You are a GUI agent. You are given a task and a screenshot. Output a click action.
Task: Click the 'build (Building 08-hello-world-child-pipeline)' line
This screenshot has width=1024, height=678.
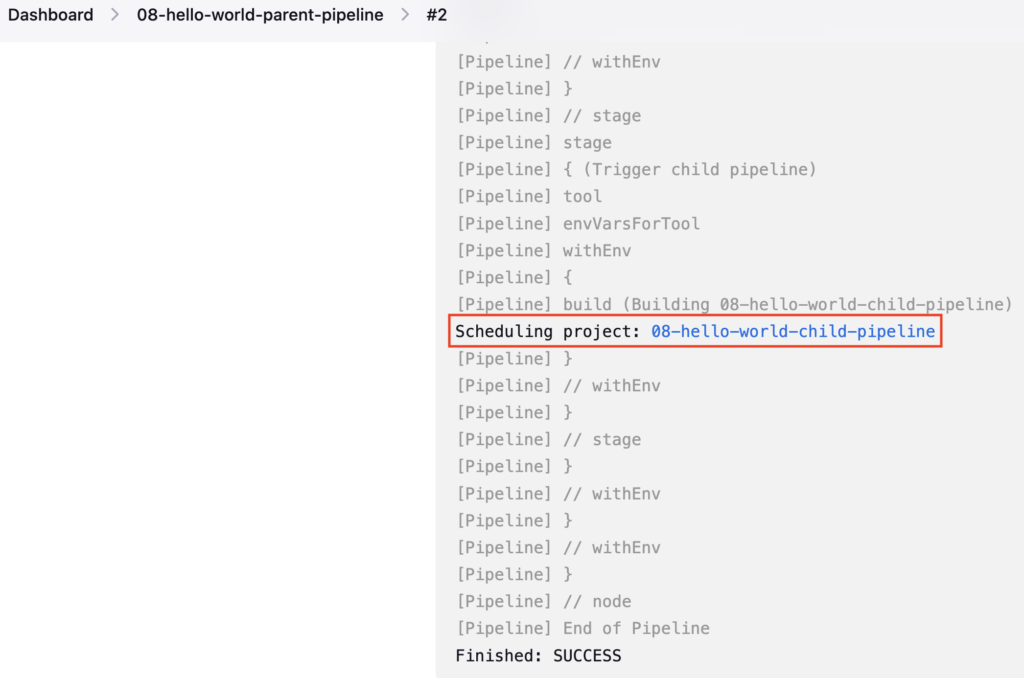point(735,304)
